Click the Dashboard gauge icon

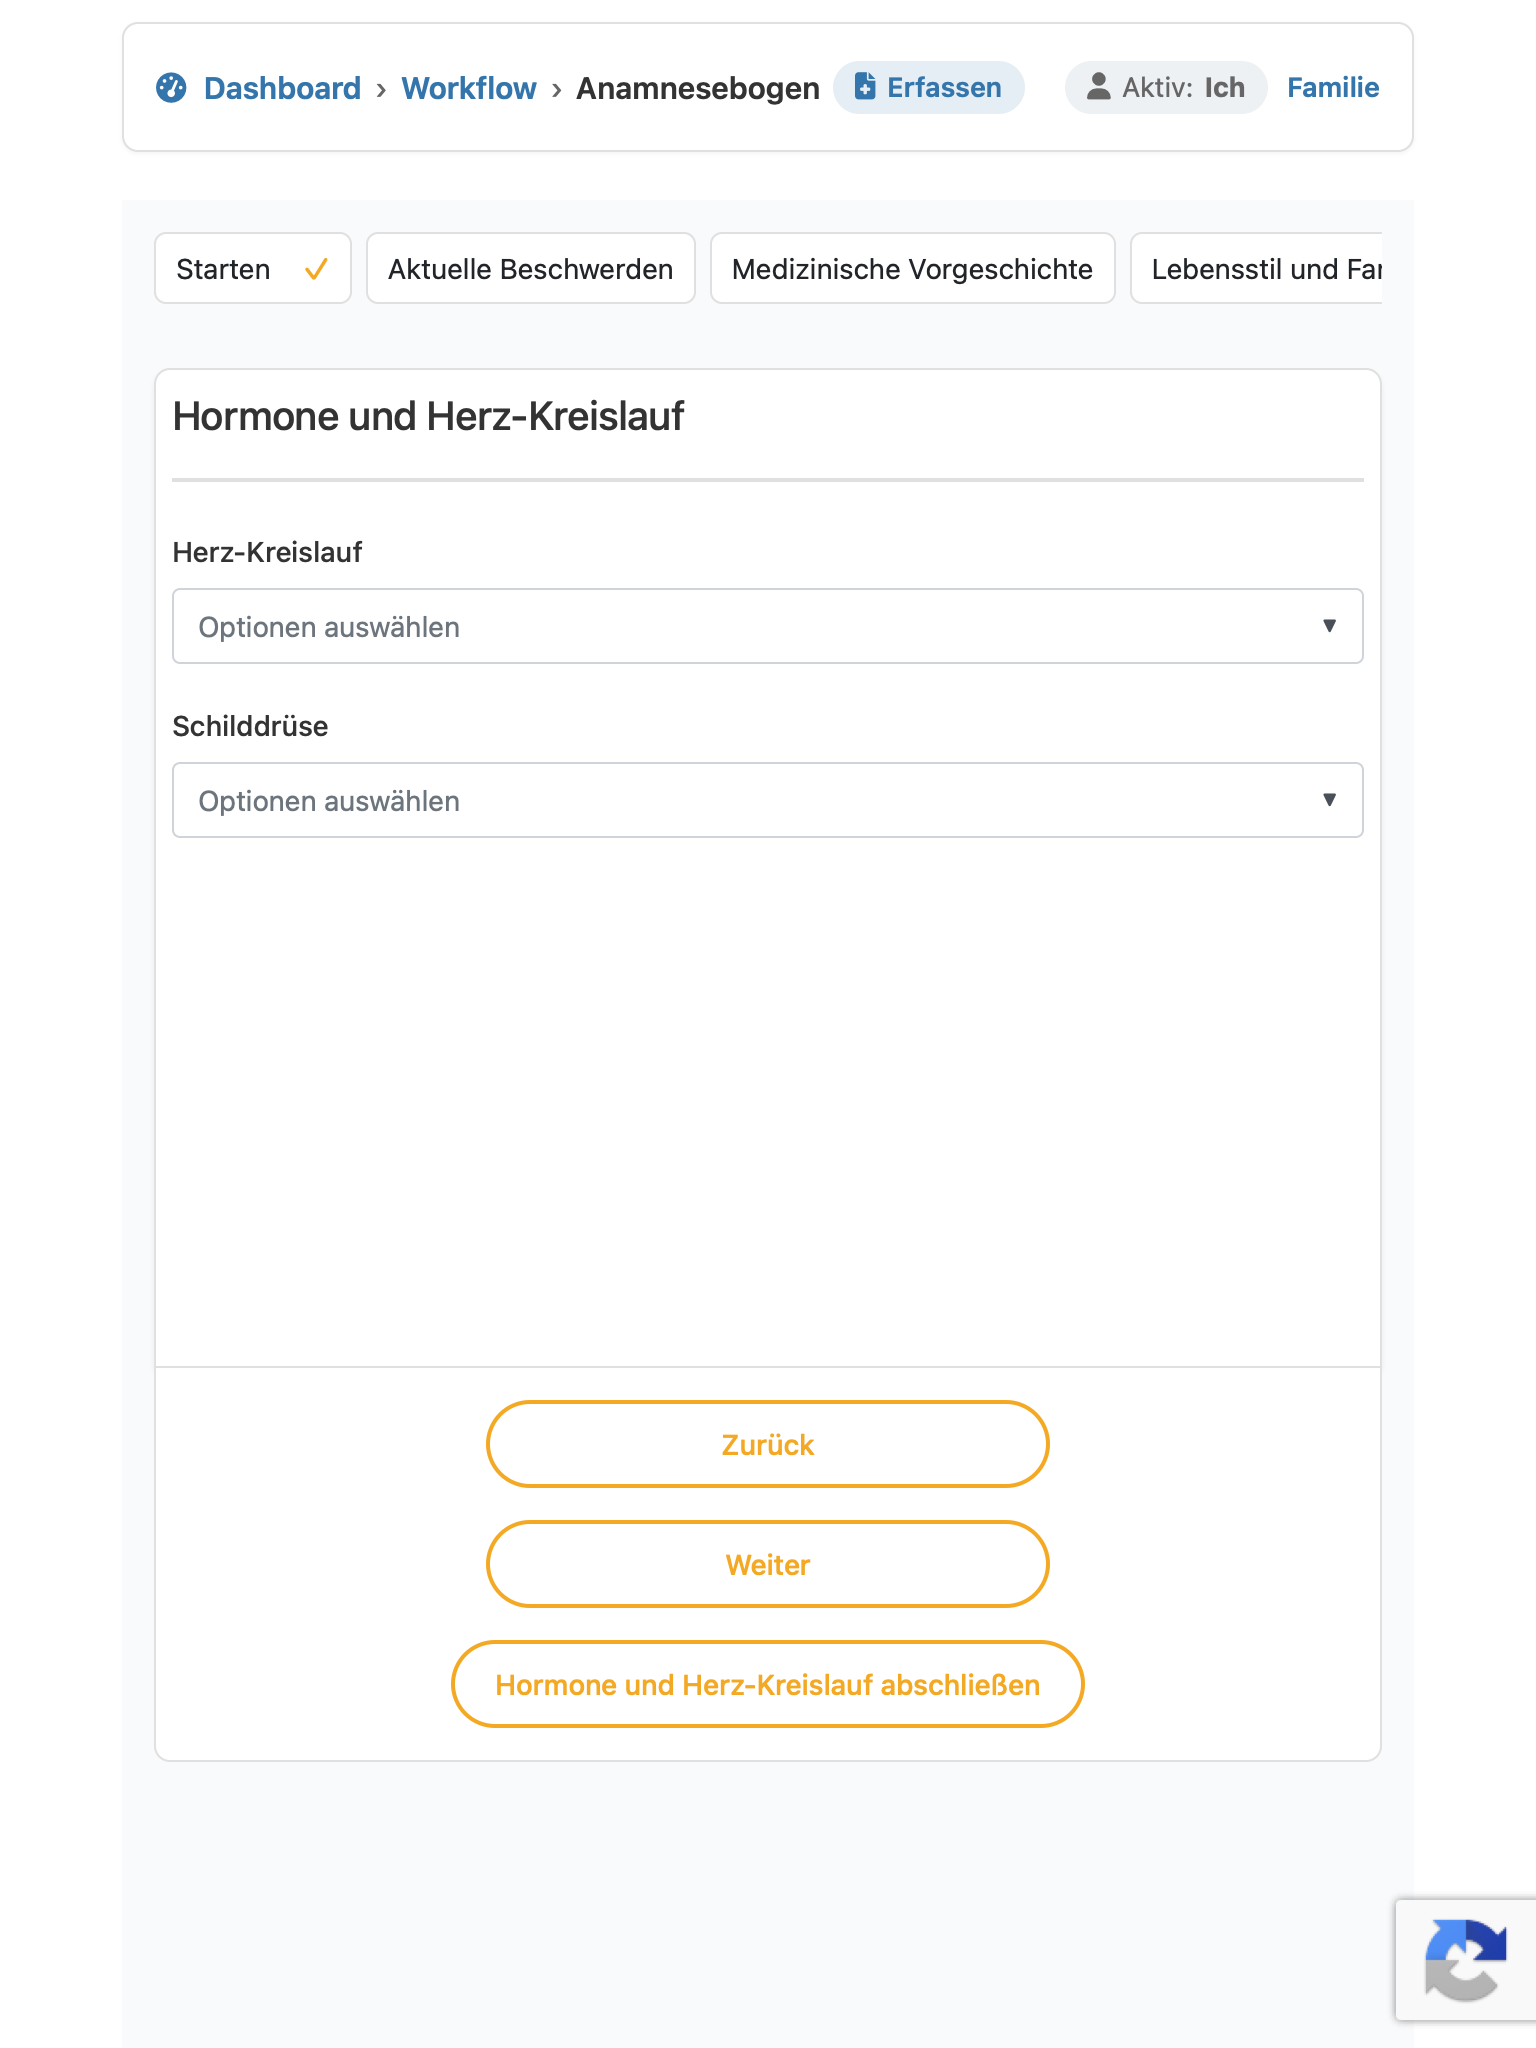tap(171, 88)
